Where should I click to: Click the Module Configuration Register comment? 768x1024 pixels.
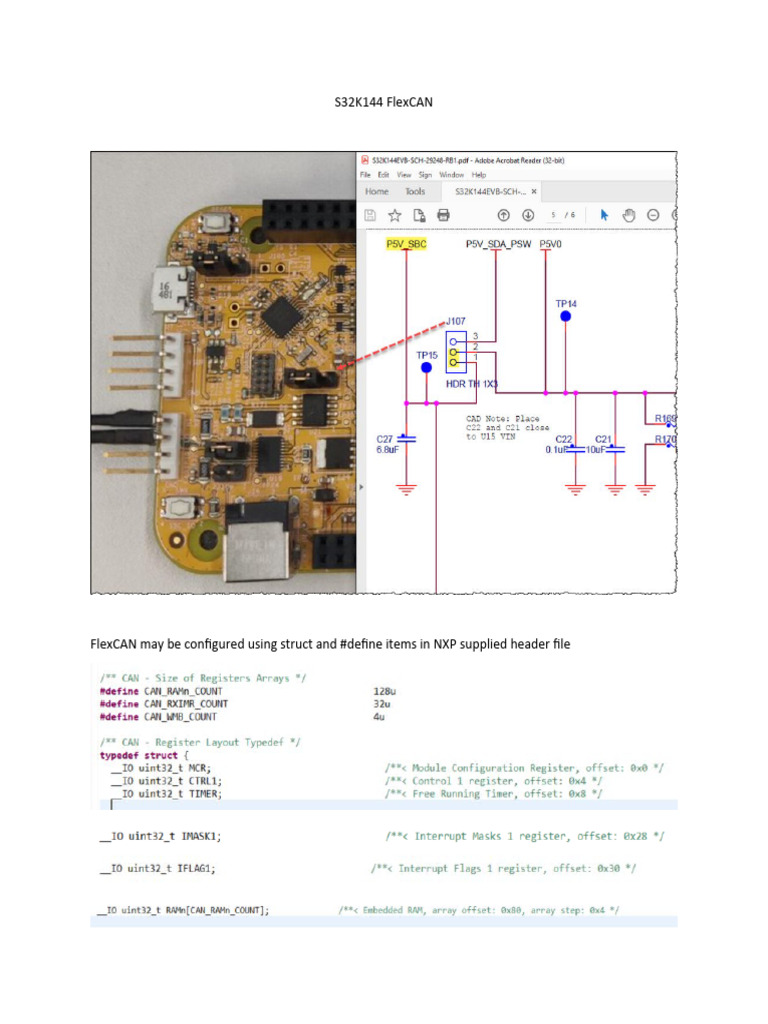pyautogui.click(x=524, y=769)
